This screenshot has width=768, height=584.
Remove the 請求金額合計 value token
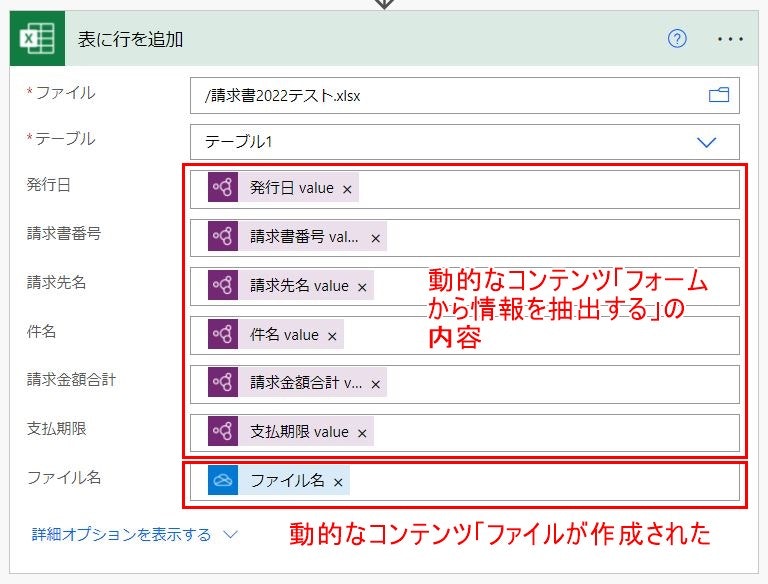pos(376,384)
